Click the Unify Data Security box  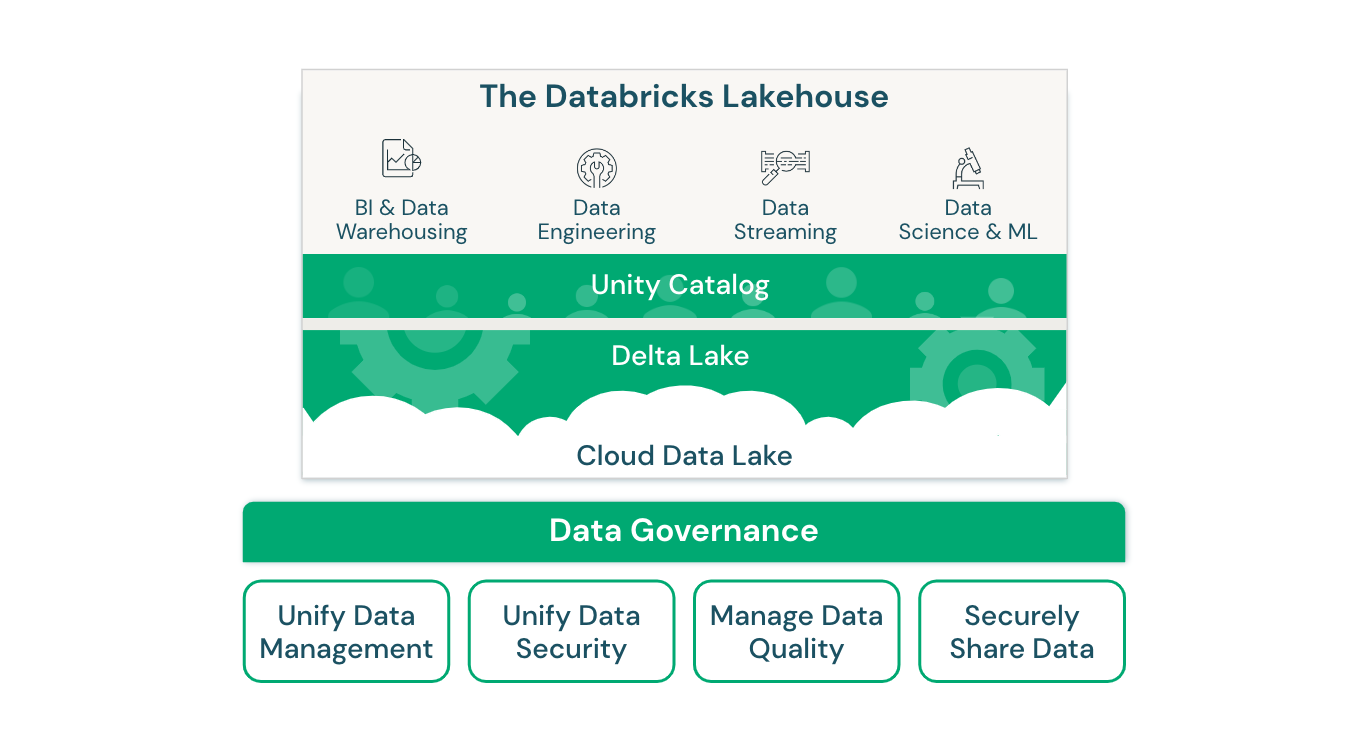point(571,631)
